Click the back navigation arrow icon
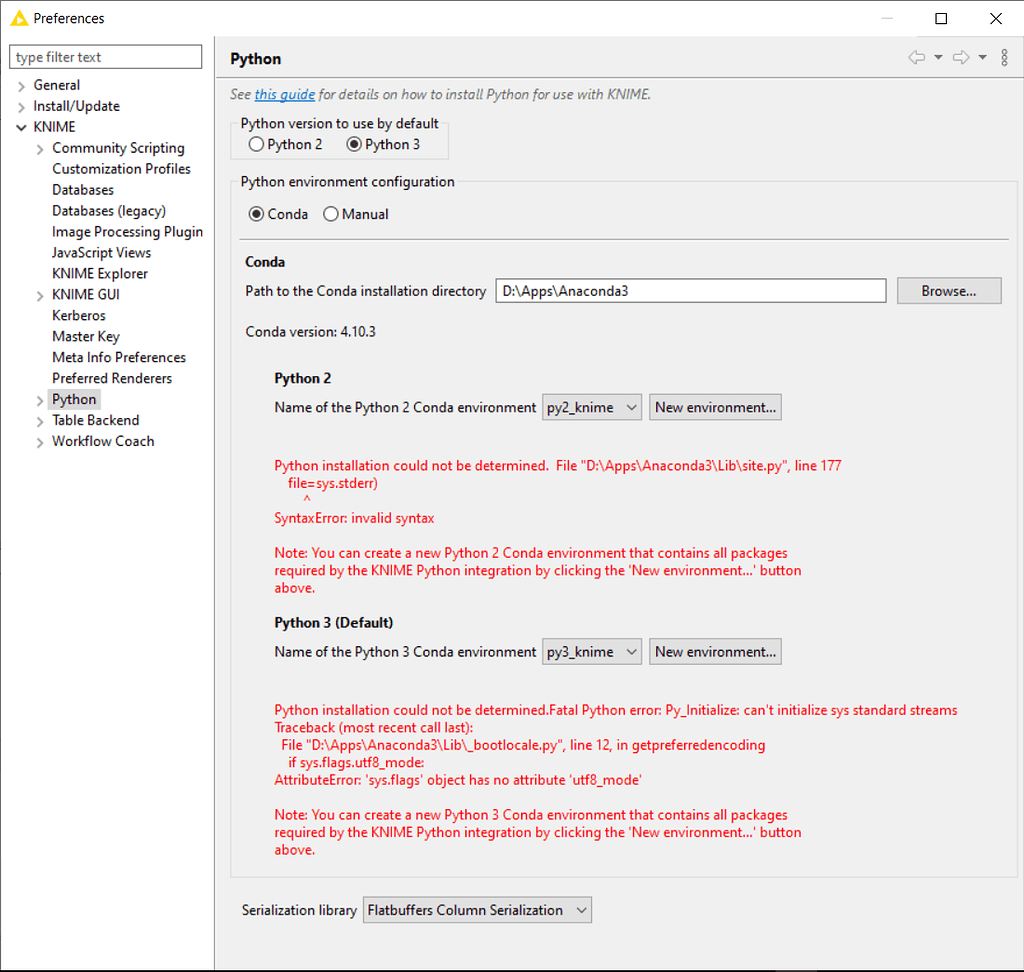 coord(916,58)
